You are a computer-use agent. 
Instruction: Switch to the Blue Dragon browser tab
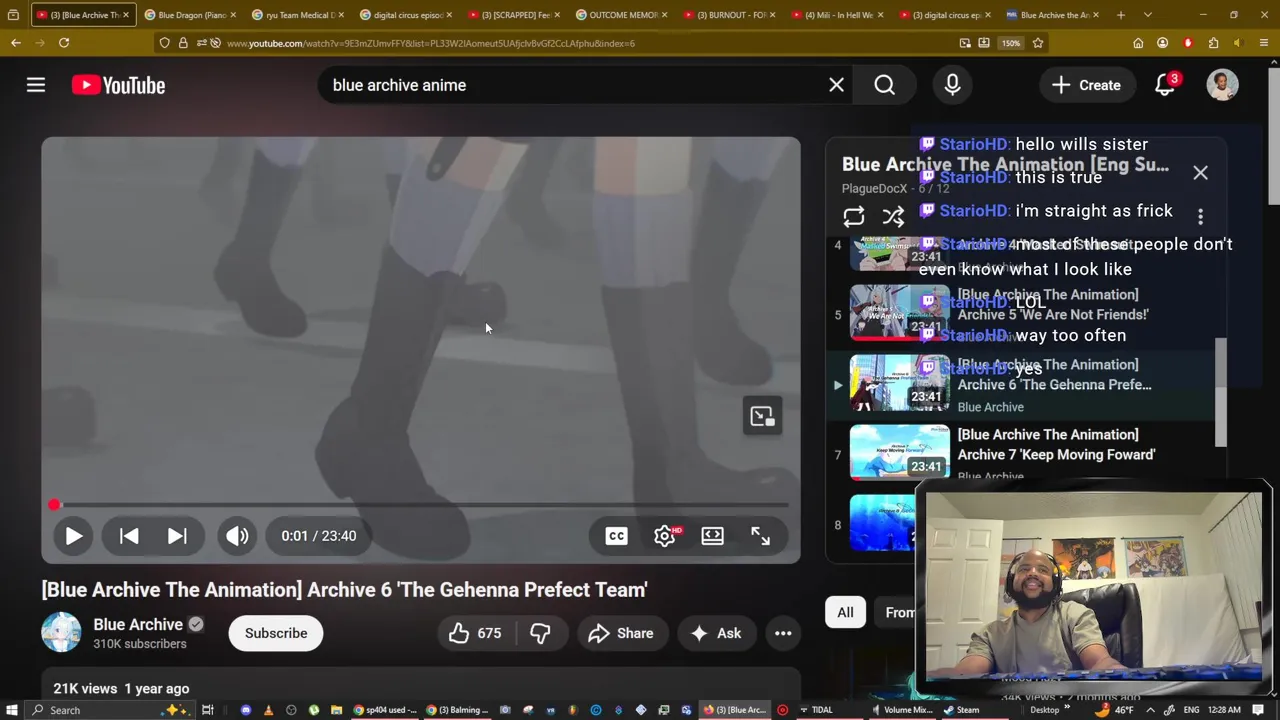189,15
